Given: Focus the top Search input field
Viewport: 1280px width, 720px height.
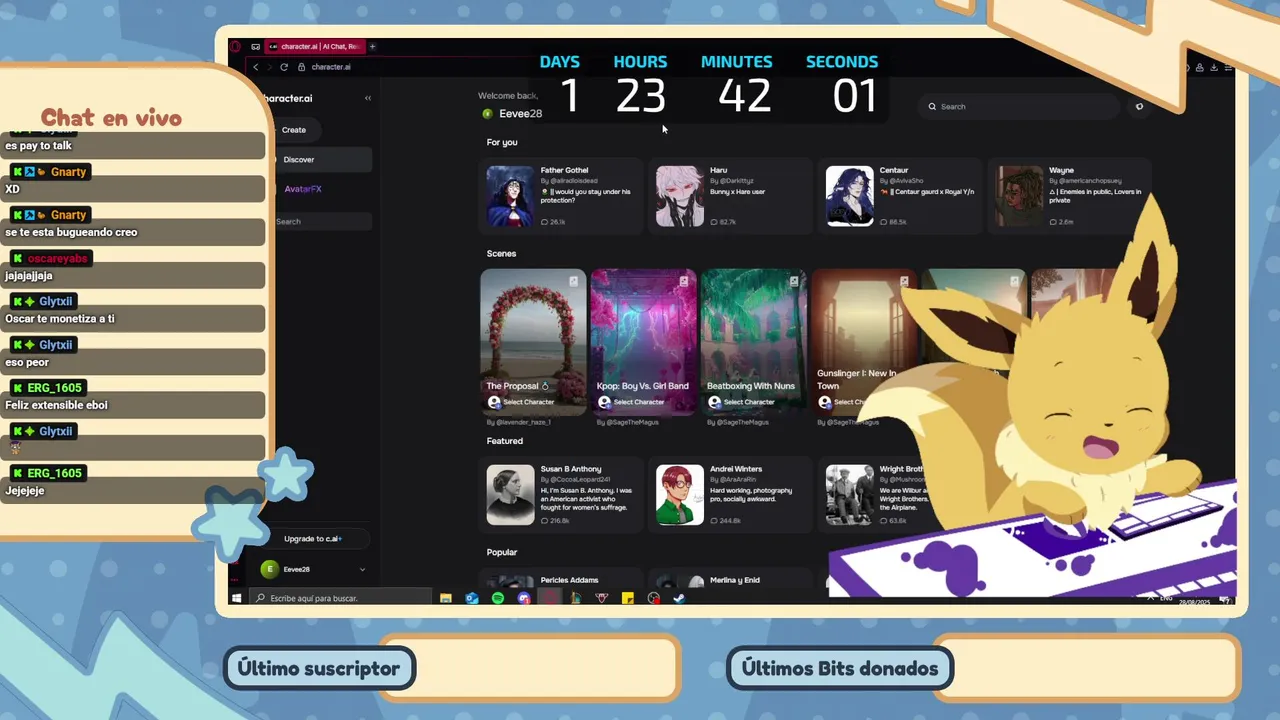Looking at the screenshot, I should pyautogui.click(x=1018, y=106).
